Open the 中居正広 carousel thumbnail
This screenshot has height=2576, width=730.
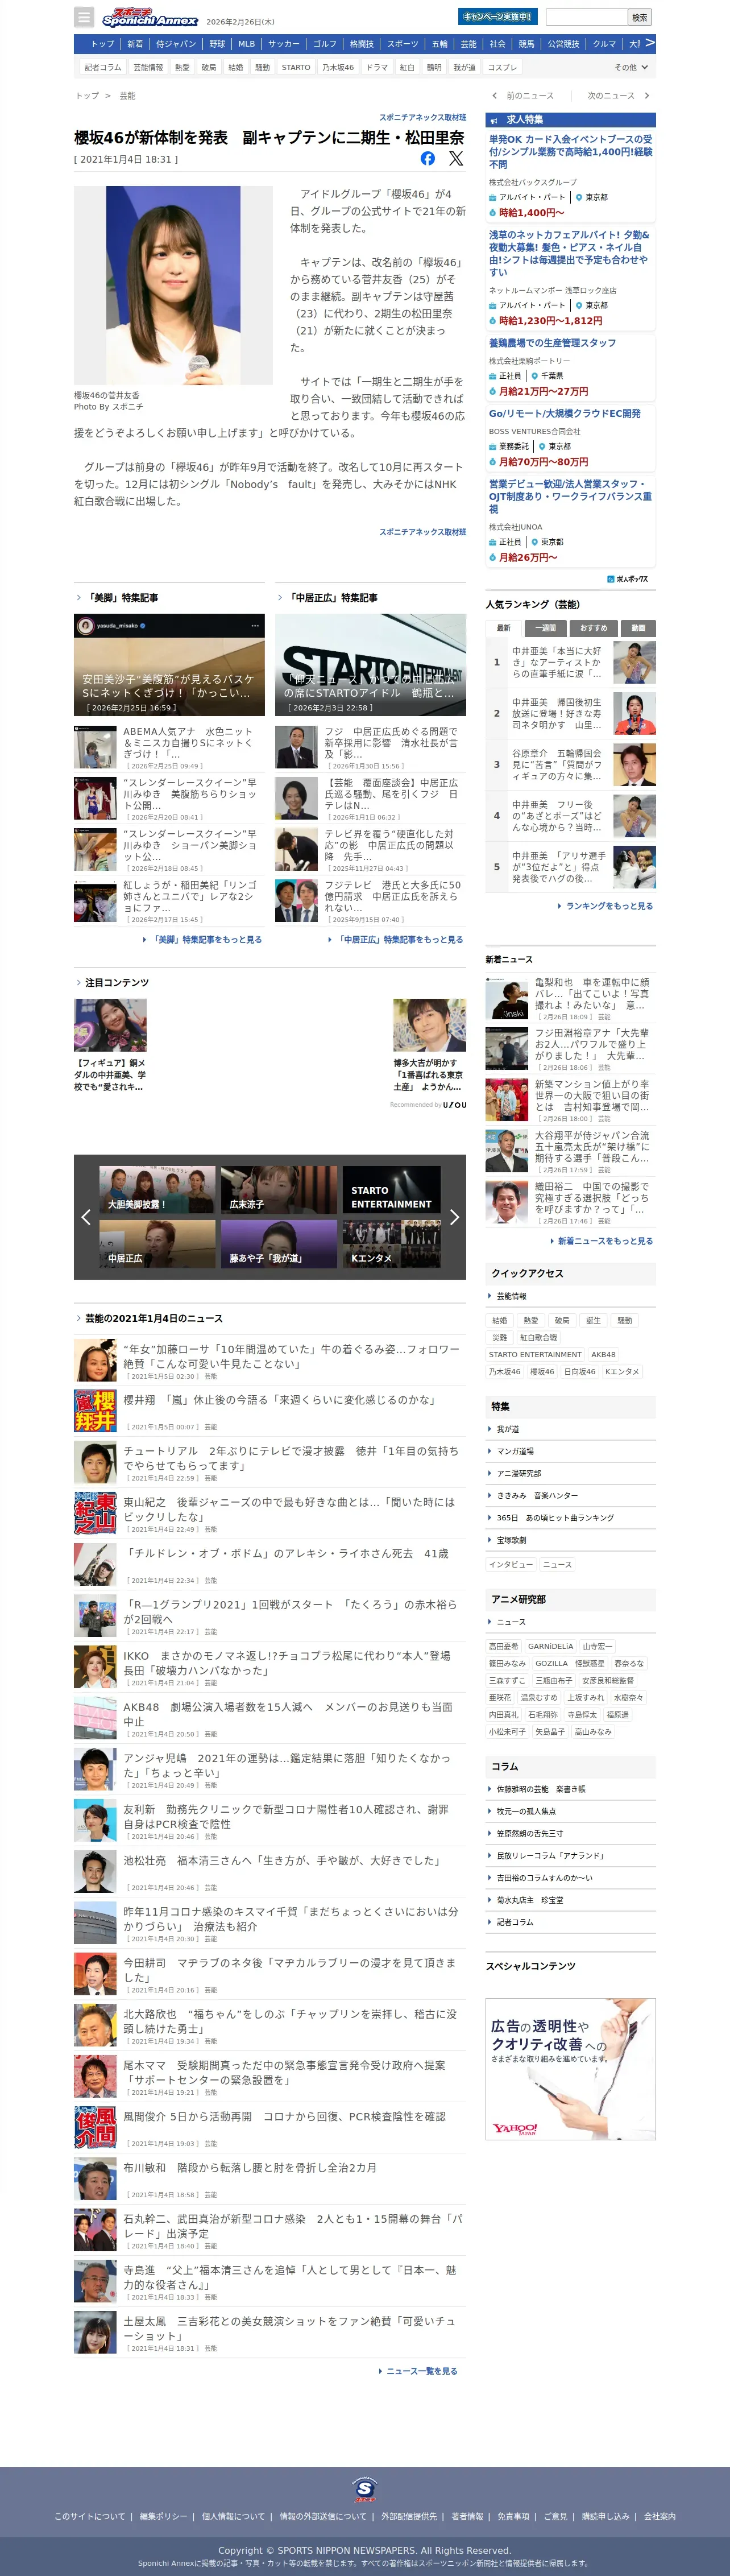(x=157, y=1244)
